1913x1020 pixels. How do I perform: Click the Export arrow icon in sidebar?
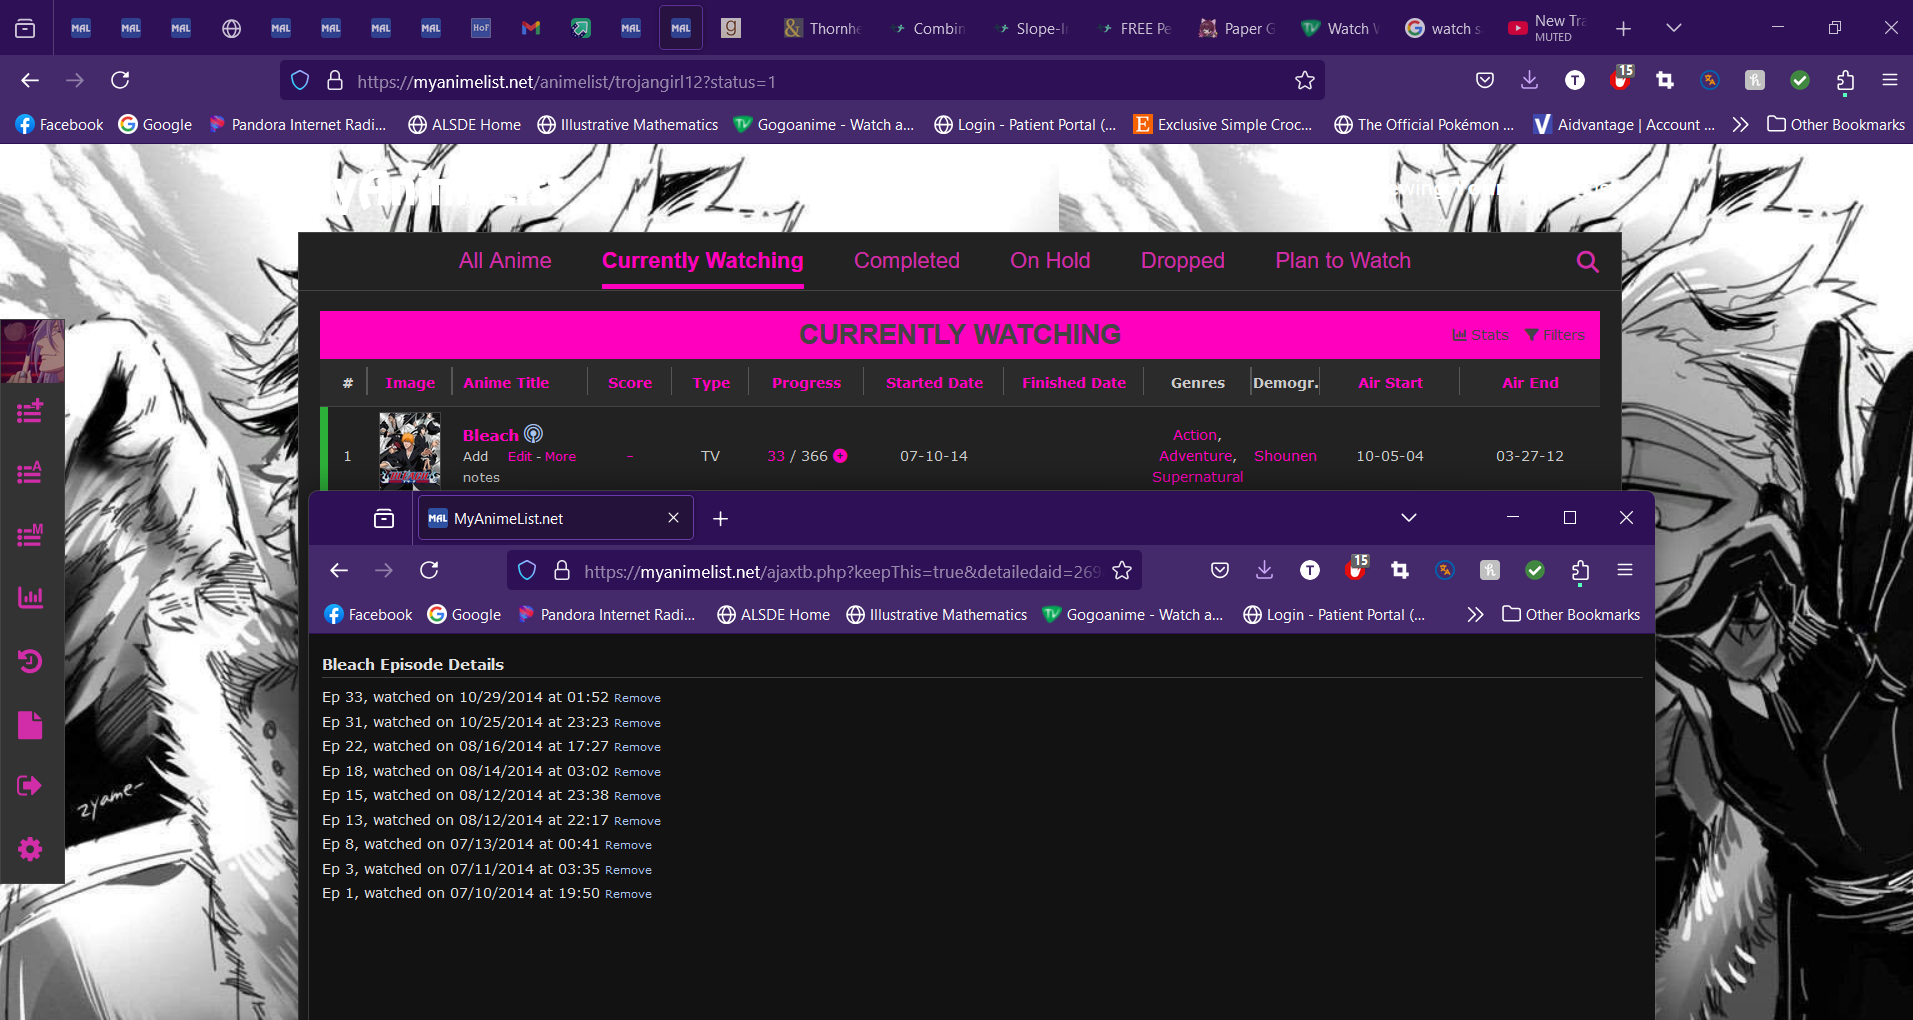(x=30, y=785)
